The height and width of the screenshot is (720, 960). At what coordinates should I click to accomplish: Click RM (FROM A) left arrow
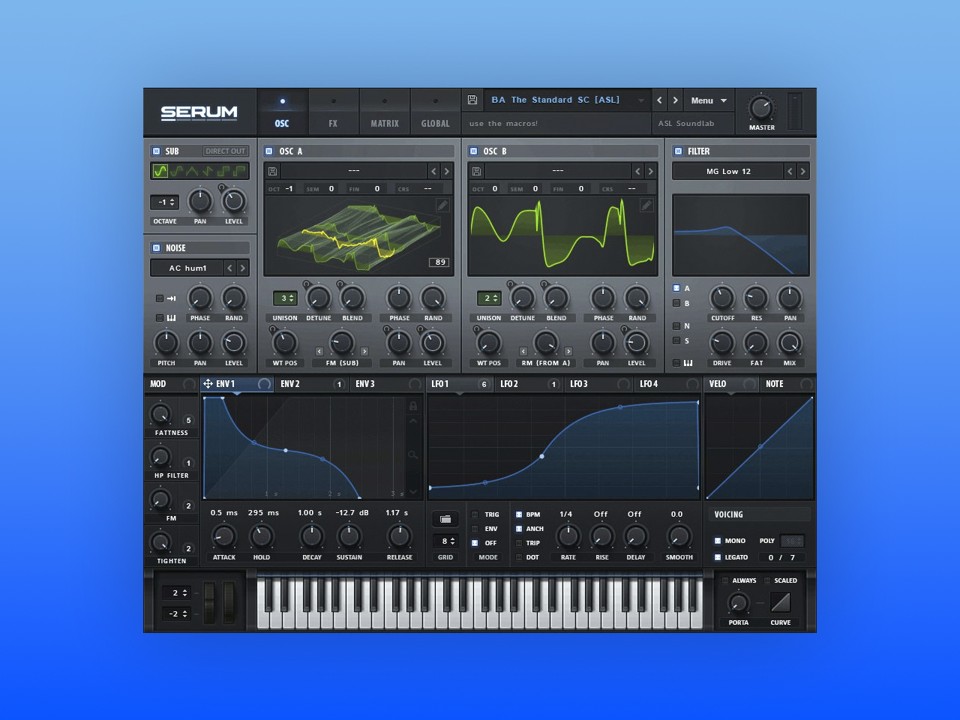[523, 351]
